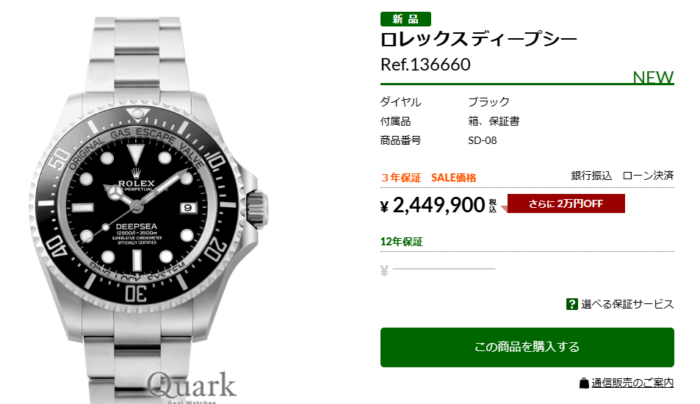
Task: Click the green NEW label
Action: (x=653, y=77)
